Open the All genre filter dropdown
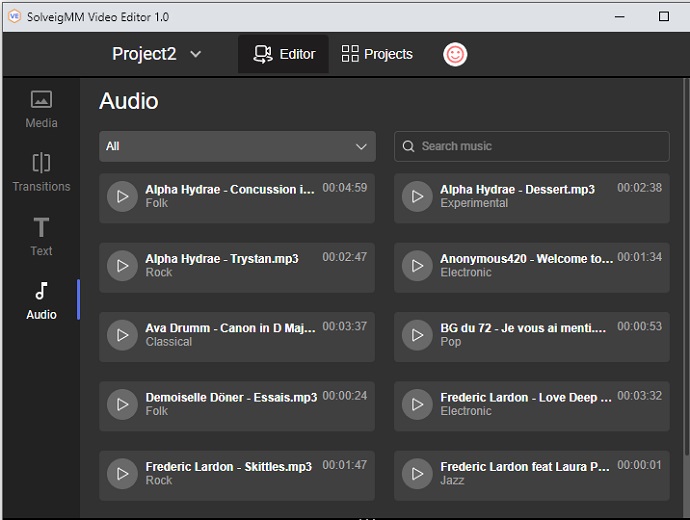The width and height of the screenshot is (690, 520). coord(237,146)
